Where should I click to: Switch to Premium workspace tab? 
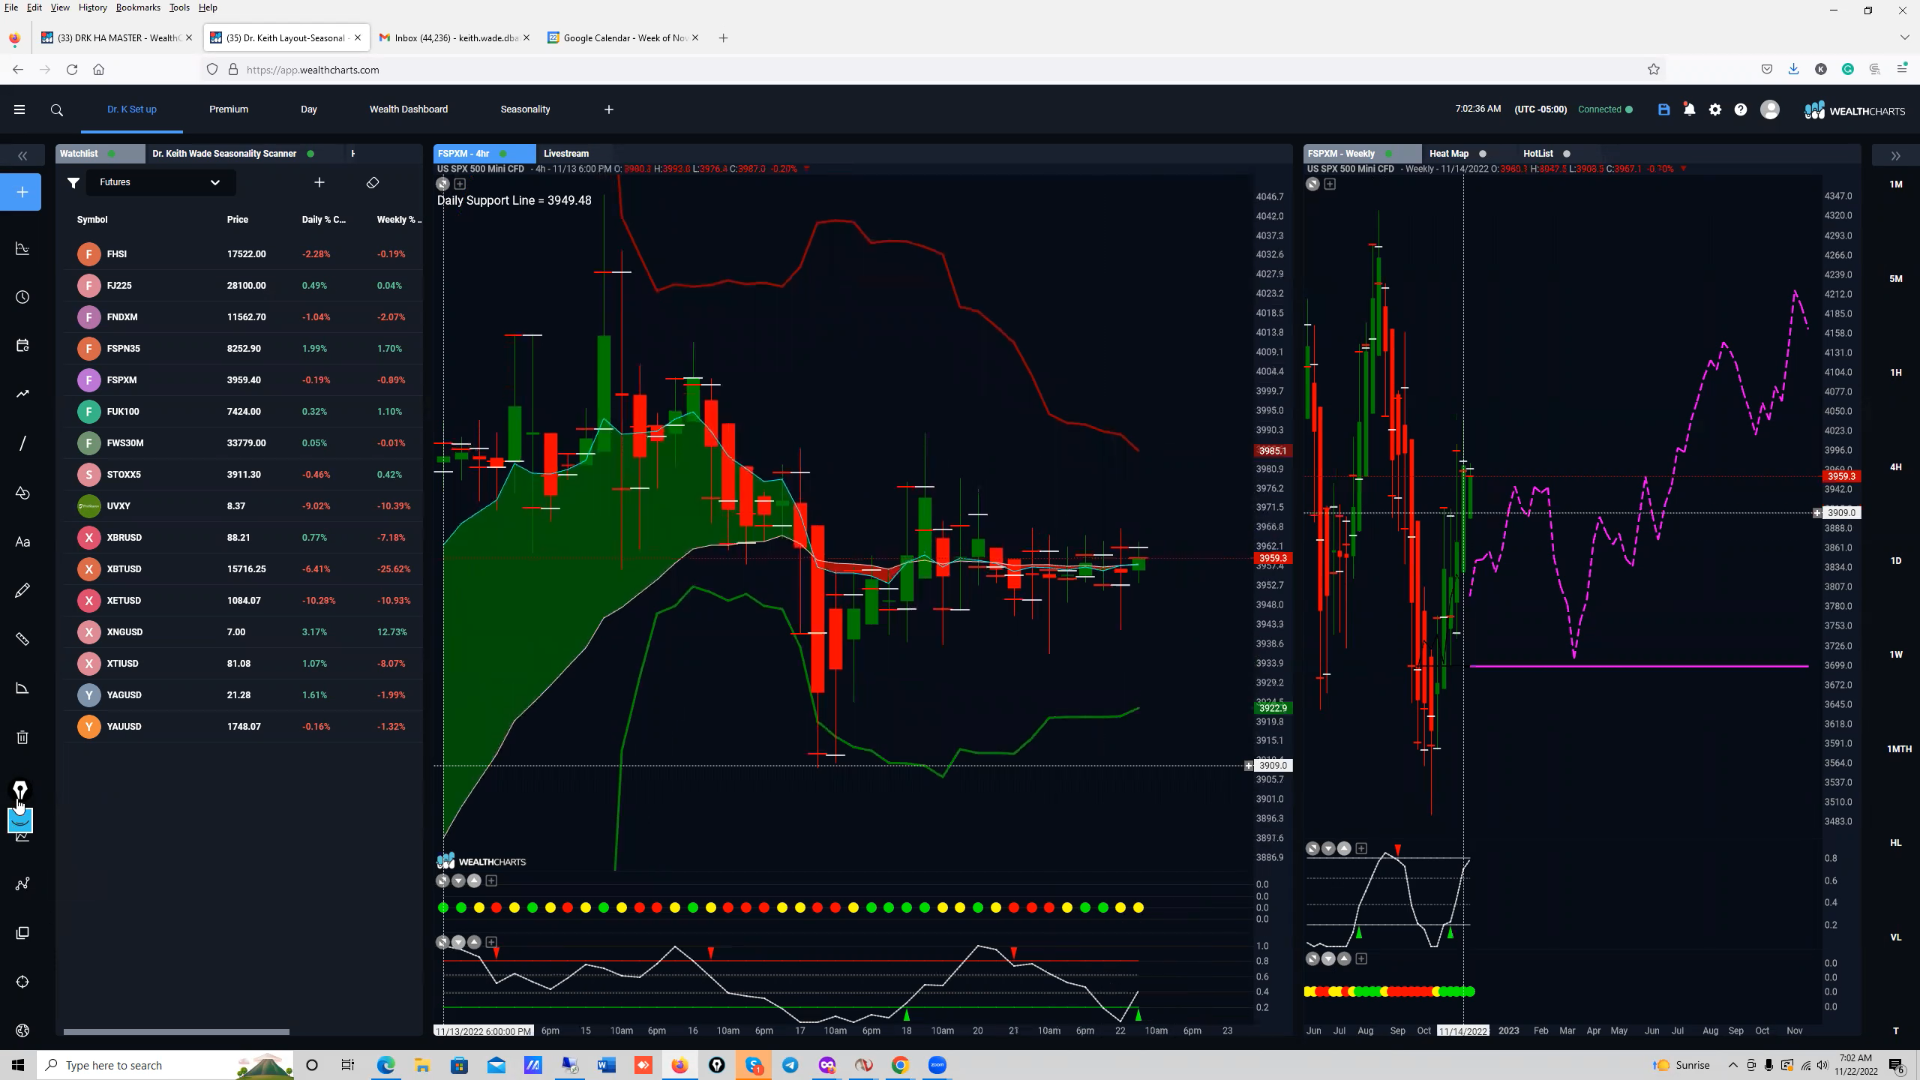click(x=229, y=110)
